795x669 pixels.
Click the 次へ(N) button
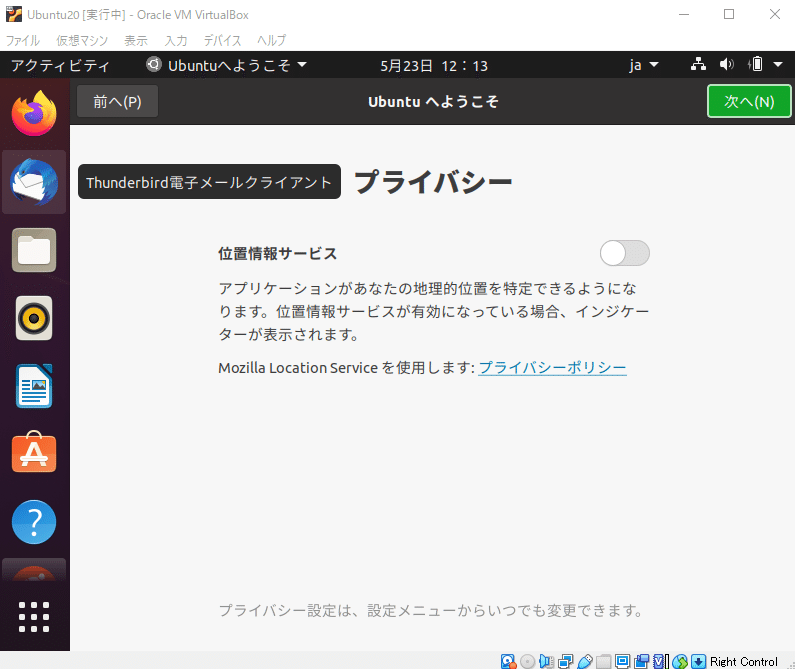pyautogui.click(x=749, y=101)
